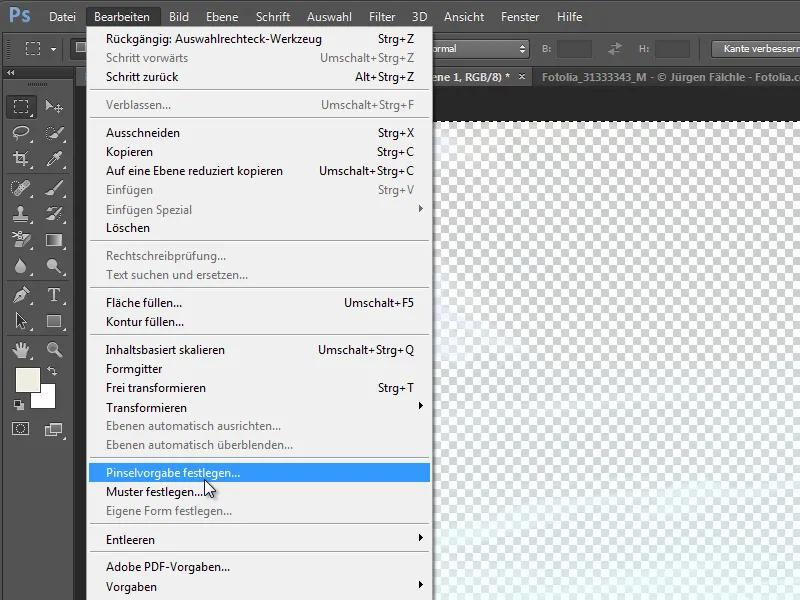Open the Ebene menu
Screen dimensions: 800x600
(x=222, y=17)
